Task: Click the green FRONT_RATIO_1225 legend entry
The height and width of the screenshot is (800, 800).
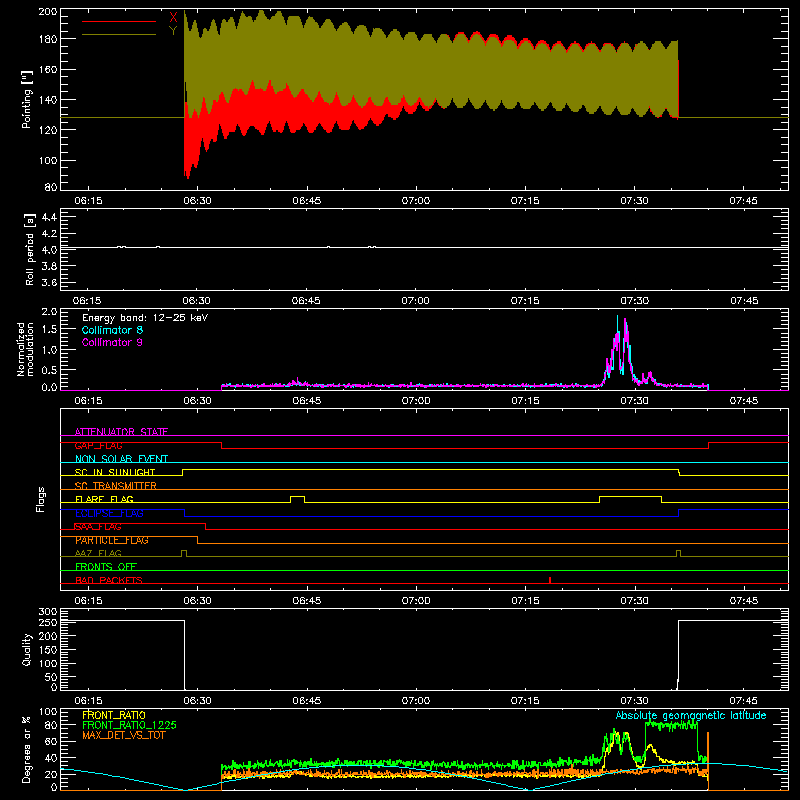Action: 130,725
